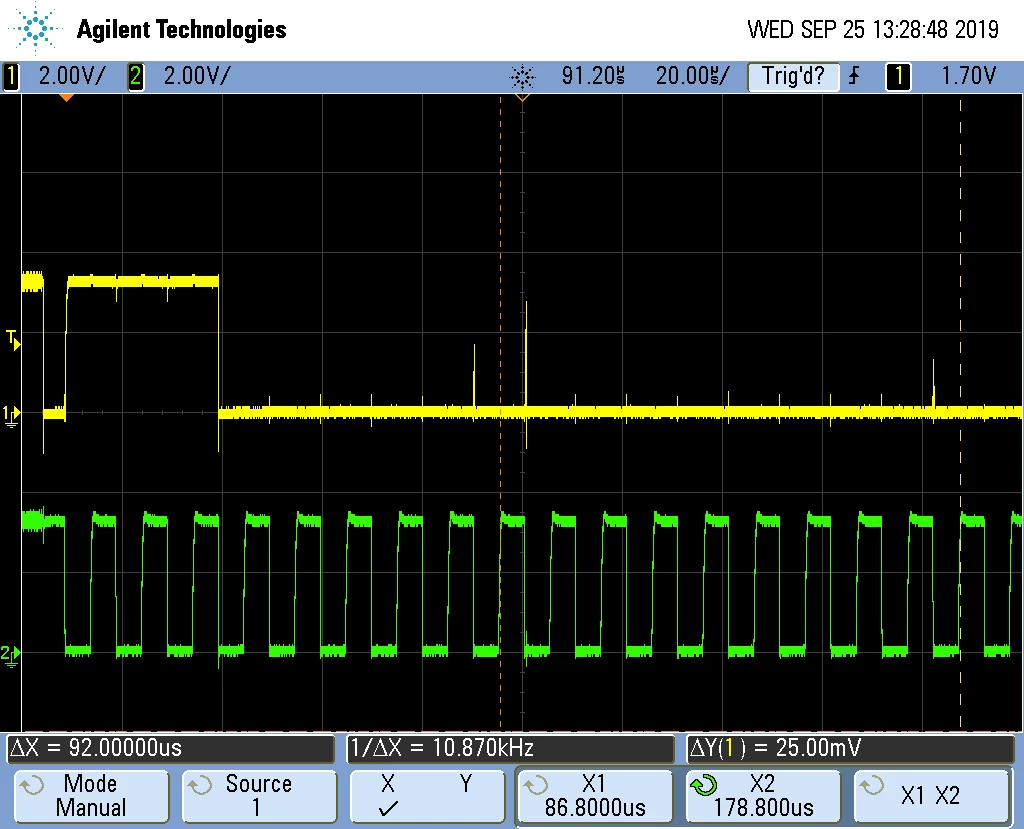
Task: Click the delay reference snowflake icon
Action: point(522,77)
